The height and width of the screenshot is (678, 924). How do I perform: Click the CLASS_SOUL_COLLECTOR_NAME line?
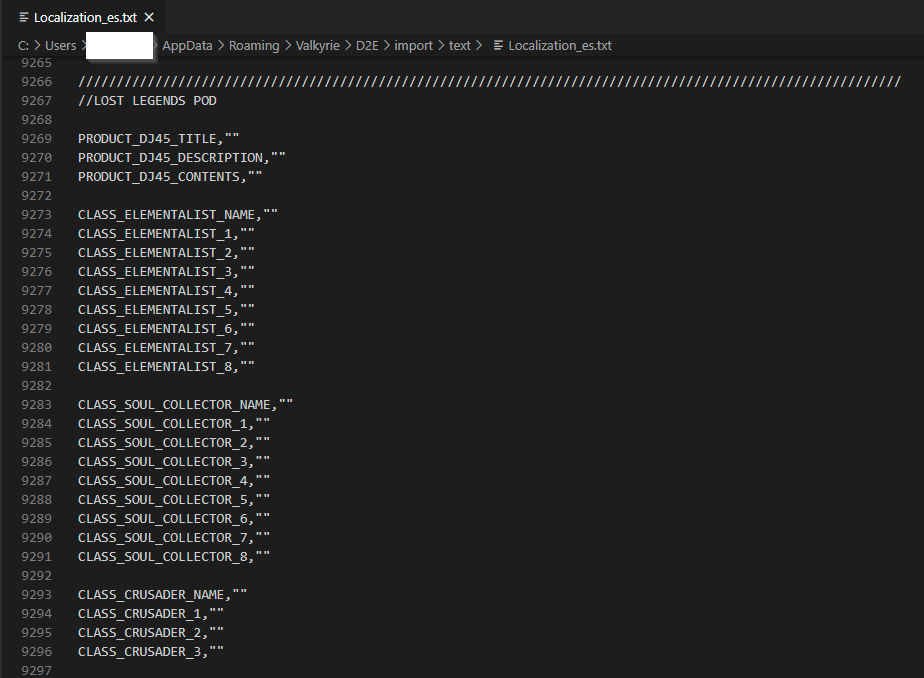(x=185, y=405)
